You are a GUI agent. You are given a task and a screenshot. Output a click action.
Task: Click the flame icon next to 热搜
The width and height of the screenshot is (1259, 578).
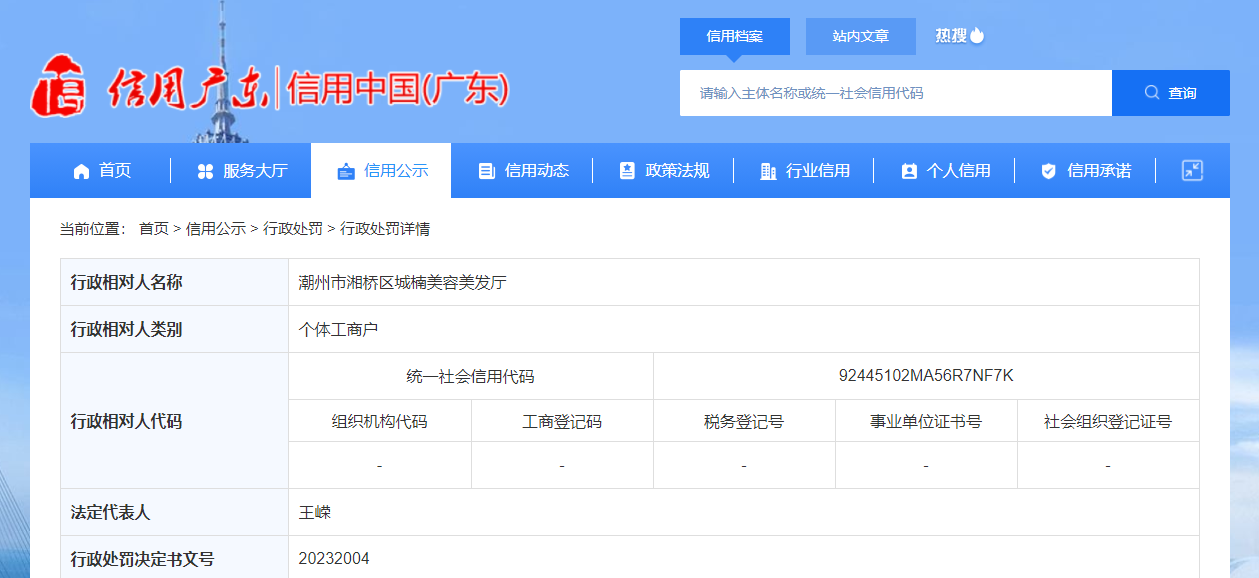click(x=977, y=35)
